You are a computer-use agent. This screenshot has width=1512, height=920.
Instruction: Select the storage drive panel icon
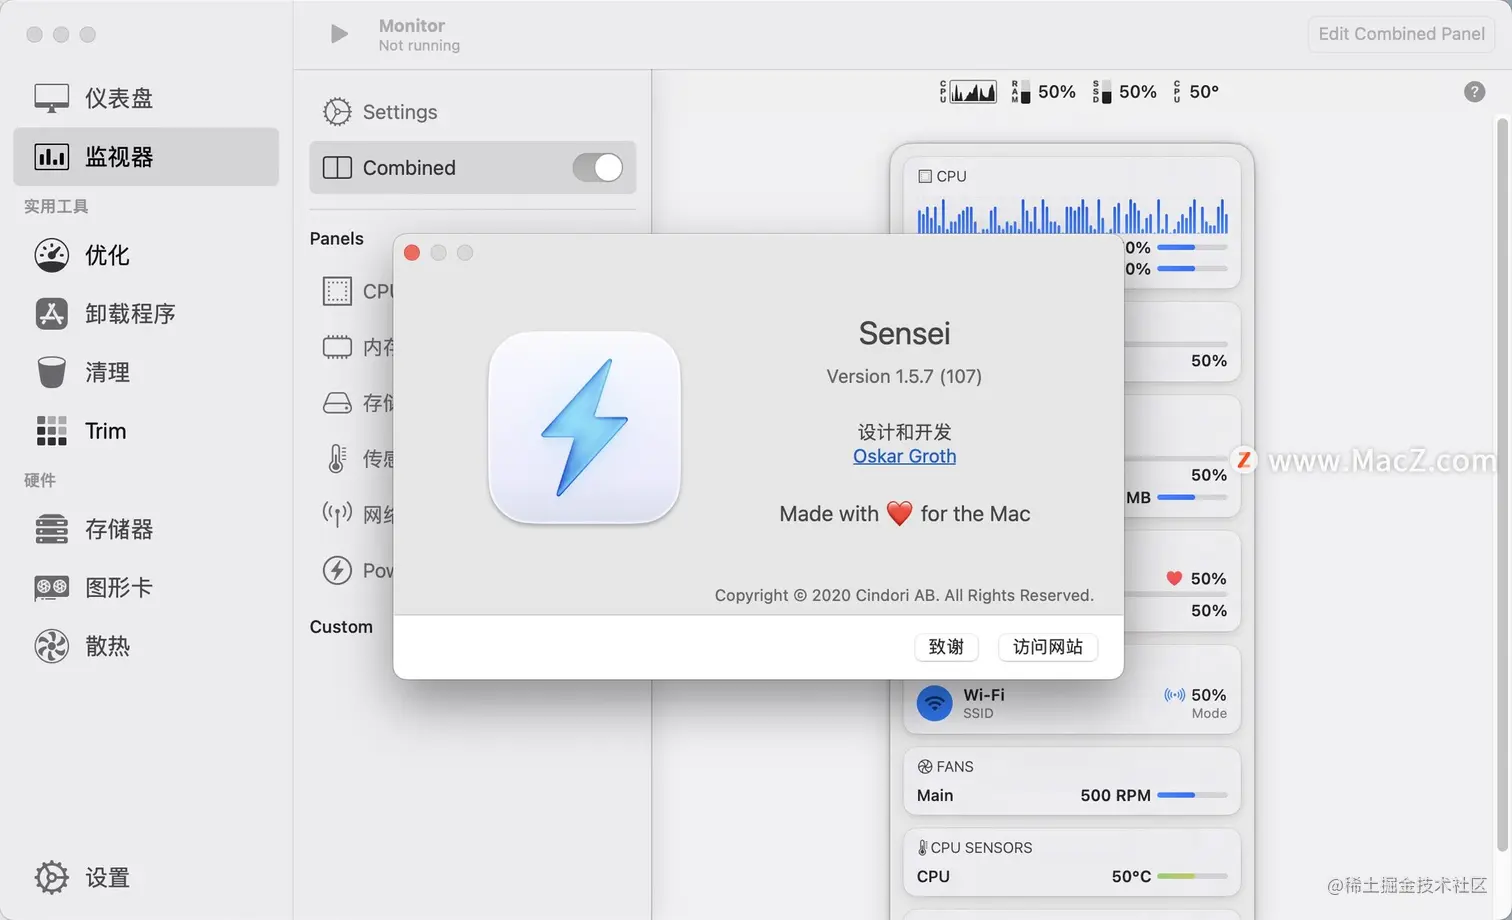[x=337, y=403]
